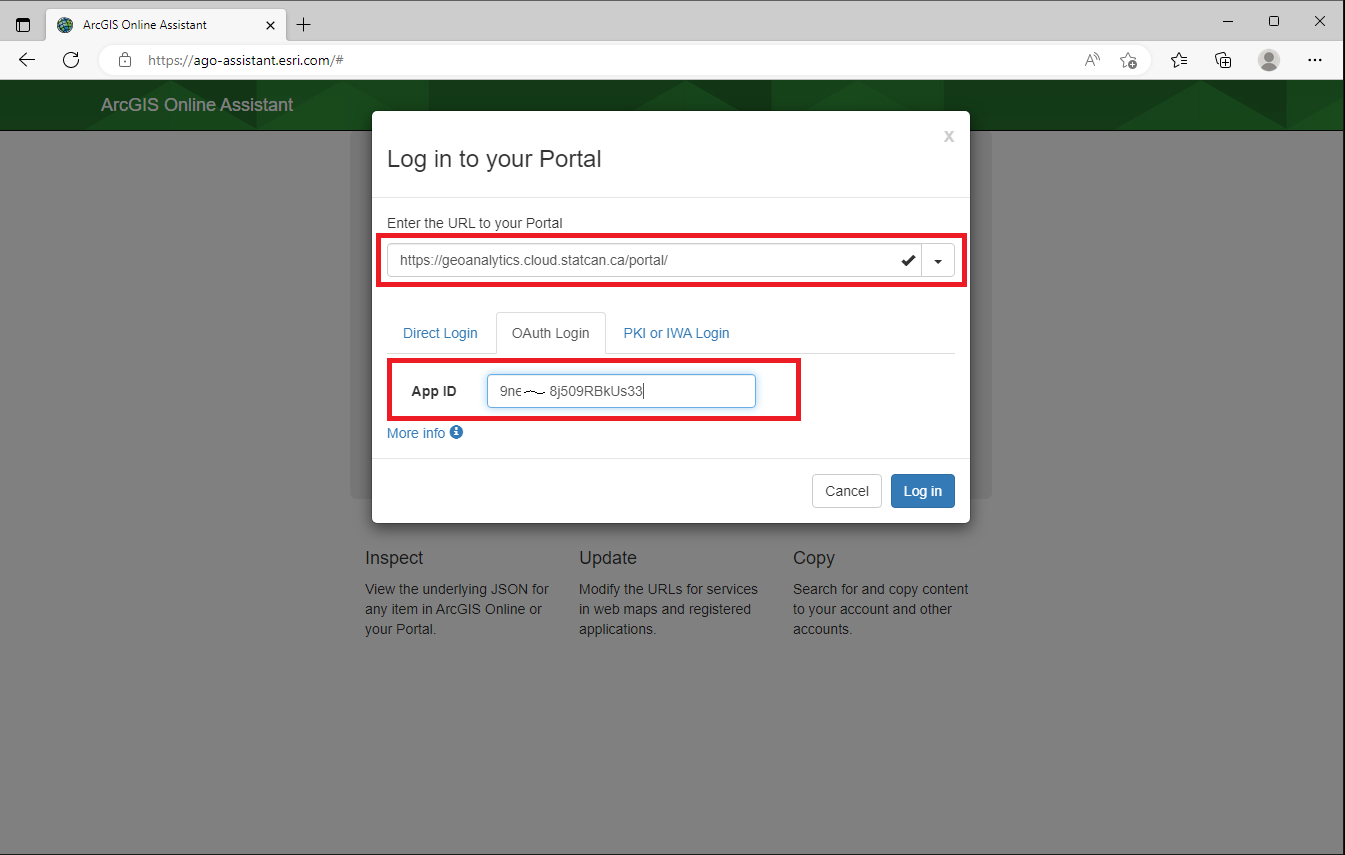Click the URL validation checkmark icon
Viewport: 1345px width, 855px height.
[908, 261]
